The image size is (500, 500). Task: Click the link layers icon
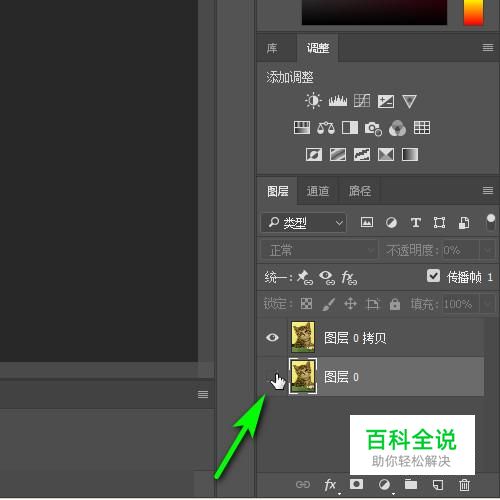(303, 484)
